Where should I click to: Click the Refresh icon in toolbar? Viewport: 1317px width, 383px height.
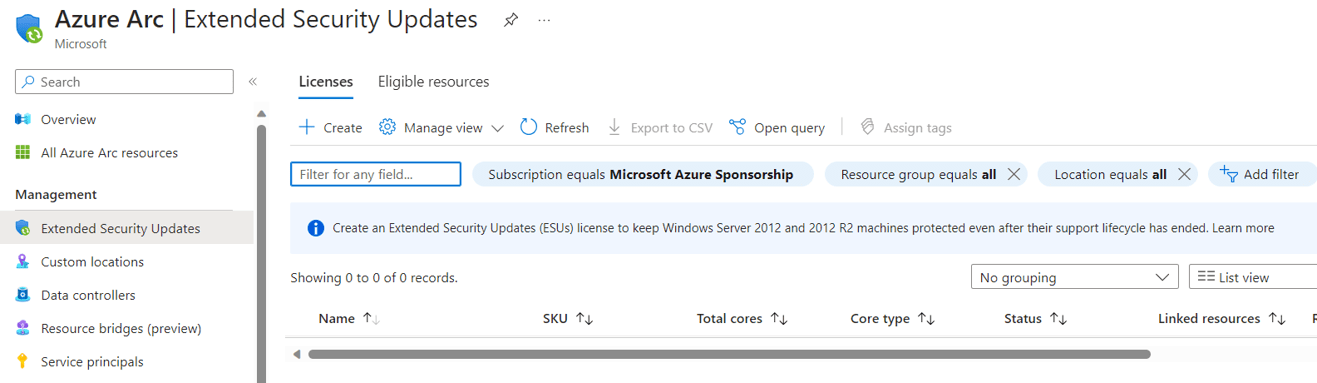tap(529, 127)
